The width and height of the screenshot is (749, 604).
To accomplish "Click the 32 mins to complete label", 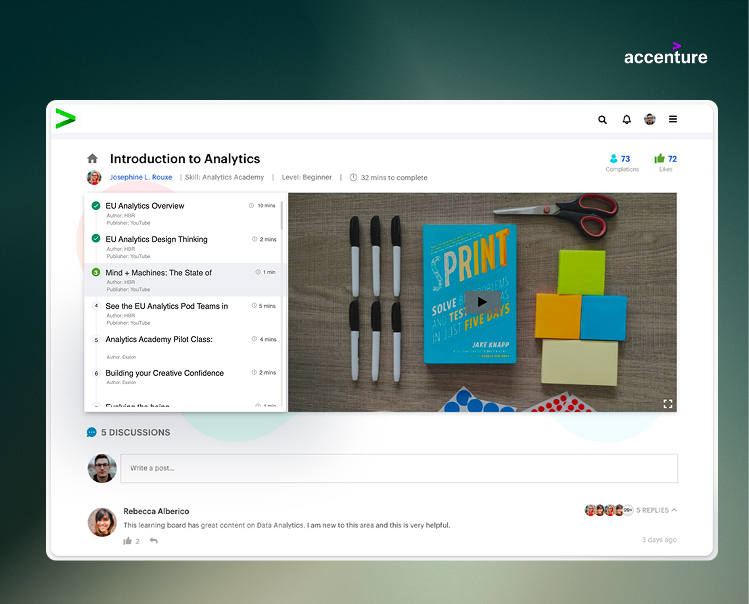I will click(394, 177).
